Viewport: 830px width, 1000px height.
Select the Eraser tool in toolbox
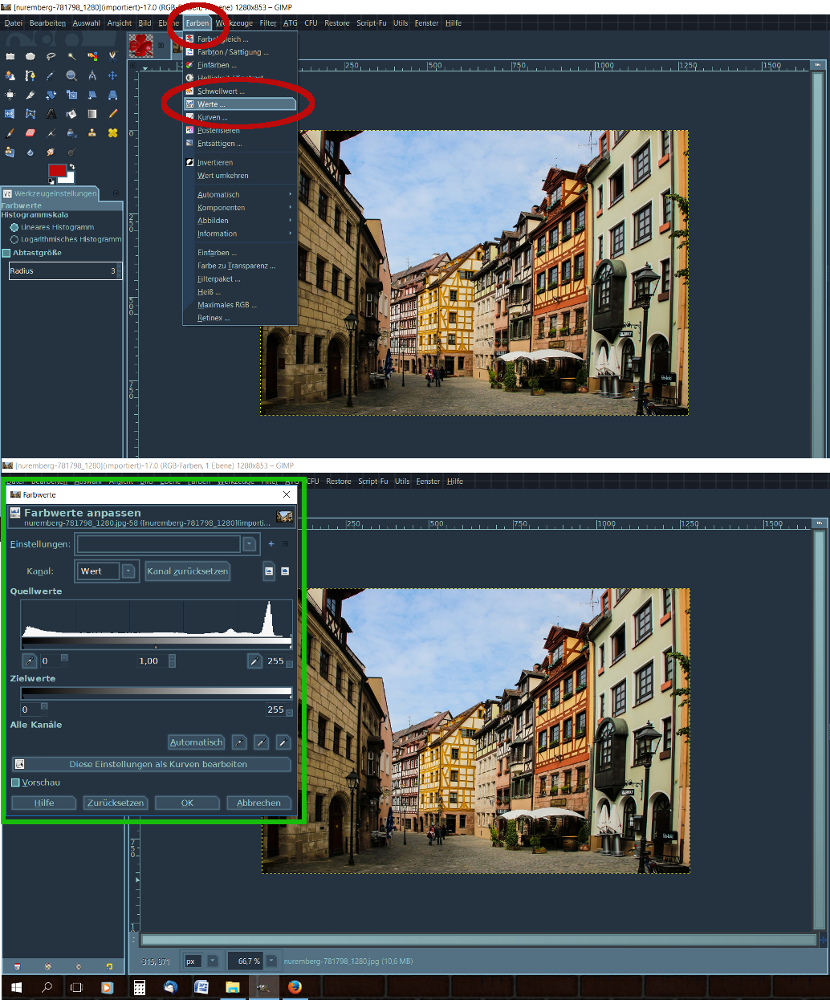point(30,132)
